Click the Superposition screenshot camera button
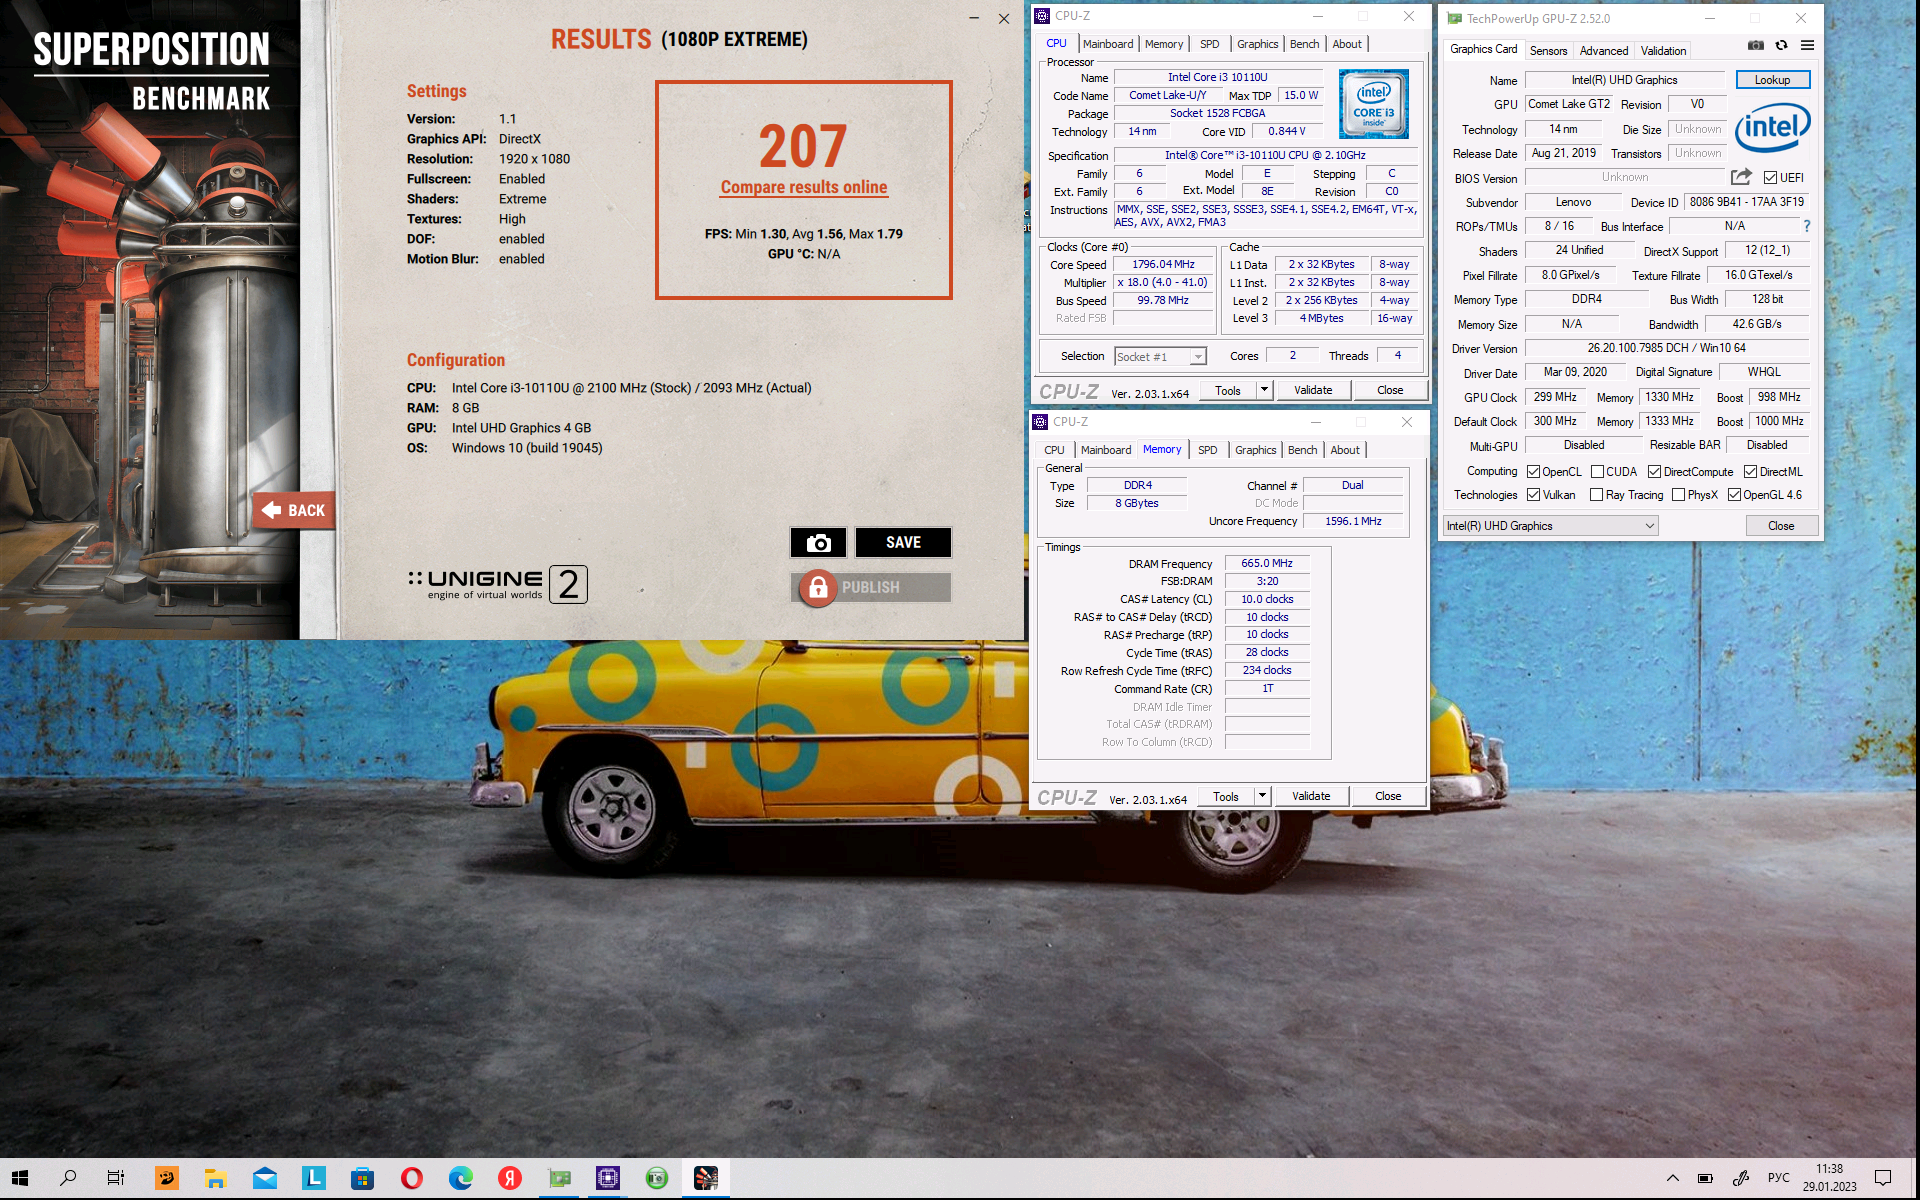 pos(818,542)
